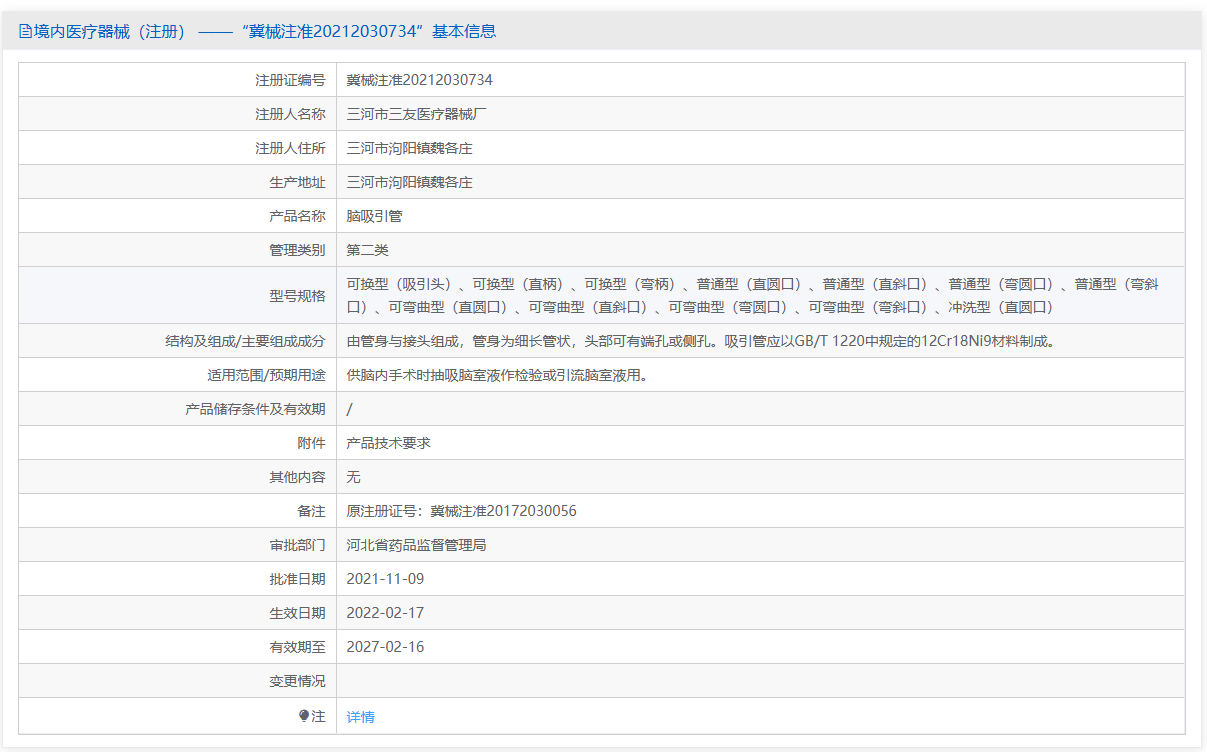Click the 有效期至 label
This screenshot has width=1207, height=752.
tap(297, 647)
